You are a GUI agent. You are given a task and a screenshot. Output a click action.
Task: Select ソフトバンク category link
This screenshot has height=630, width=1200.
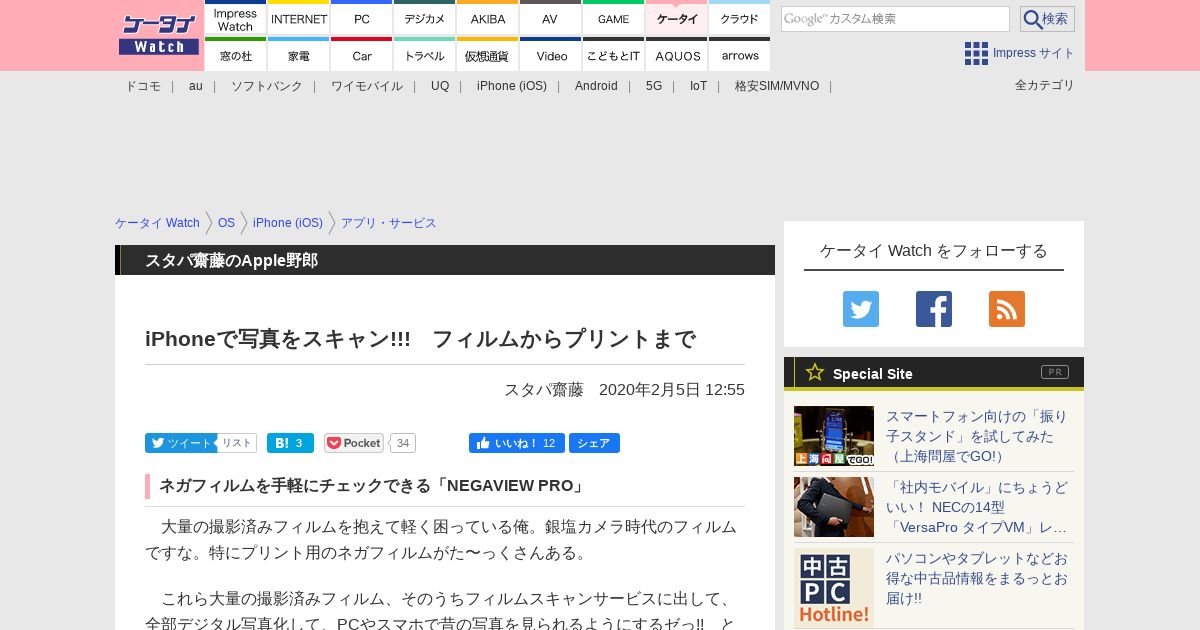click(x=267, y=86)
